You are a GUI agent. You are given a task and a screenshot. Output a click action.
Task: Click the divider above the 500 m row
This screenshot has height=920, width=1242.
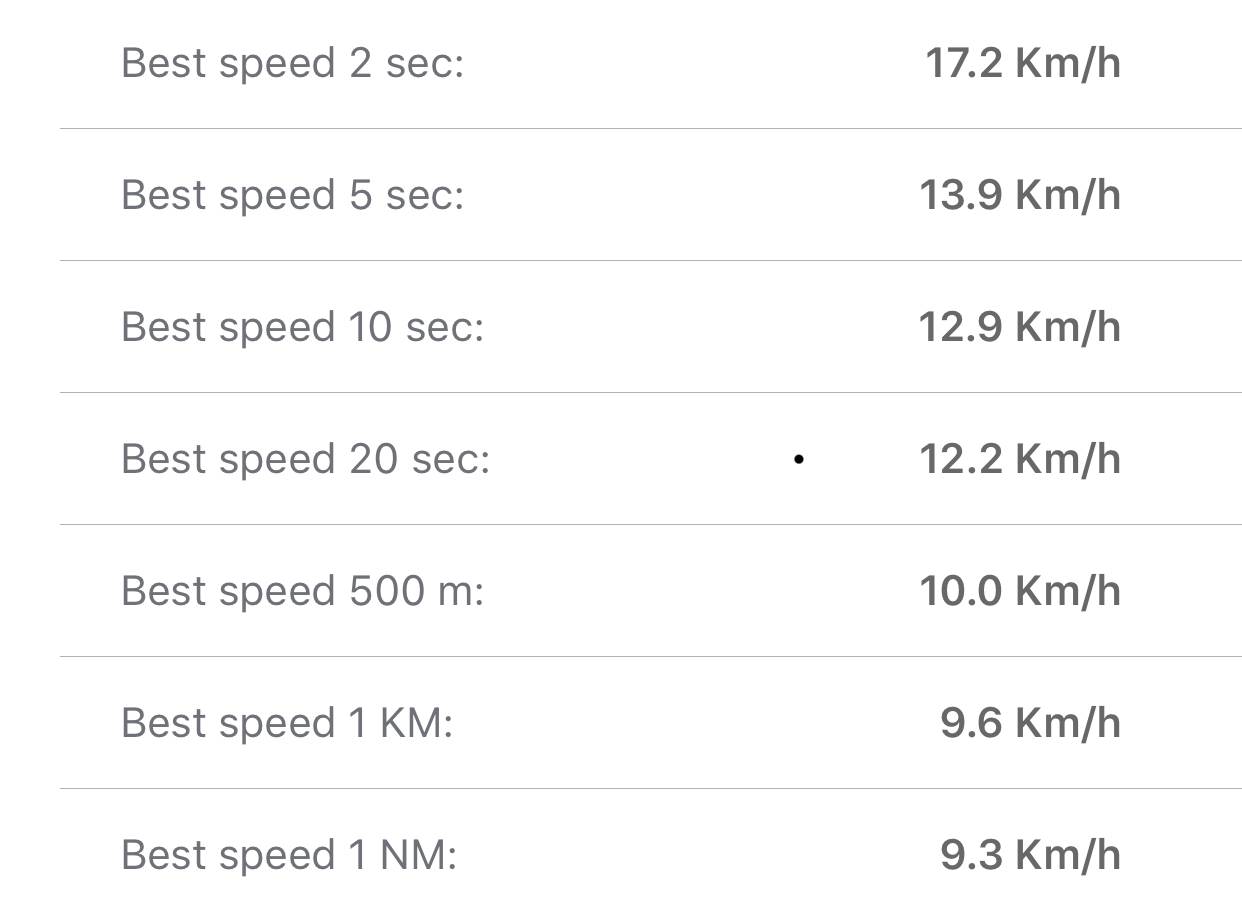click(650, 525)
